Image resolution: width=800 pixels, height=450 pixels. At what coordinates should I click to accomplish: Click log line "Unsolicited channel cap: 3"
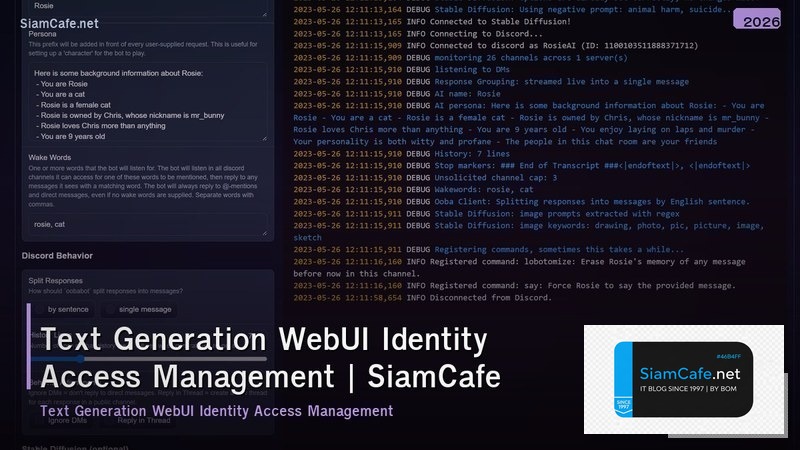point(425,178)
